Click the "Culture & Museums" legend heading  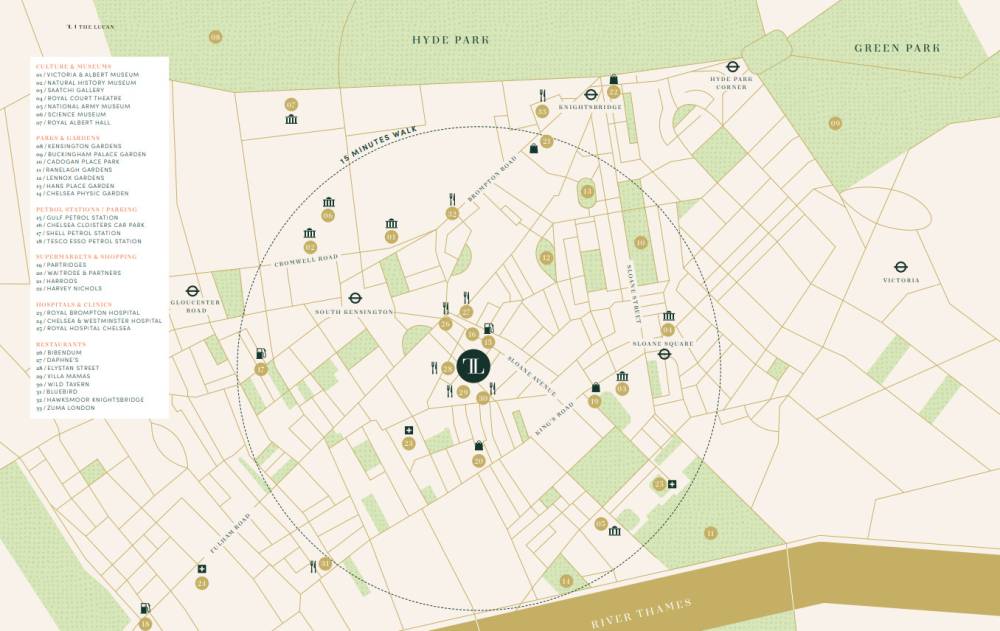[73, 66]
